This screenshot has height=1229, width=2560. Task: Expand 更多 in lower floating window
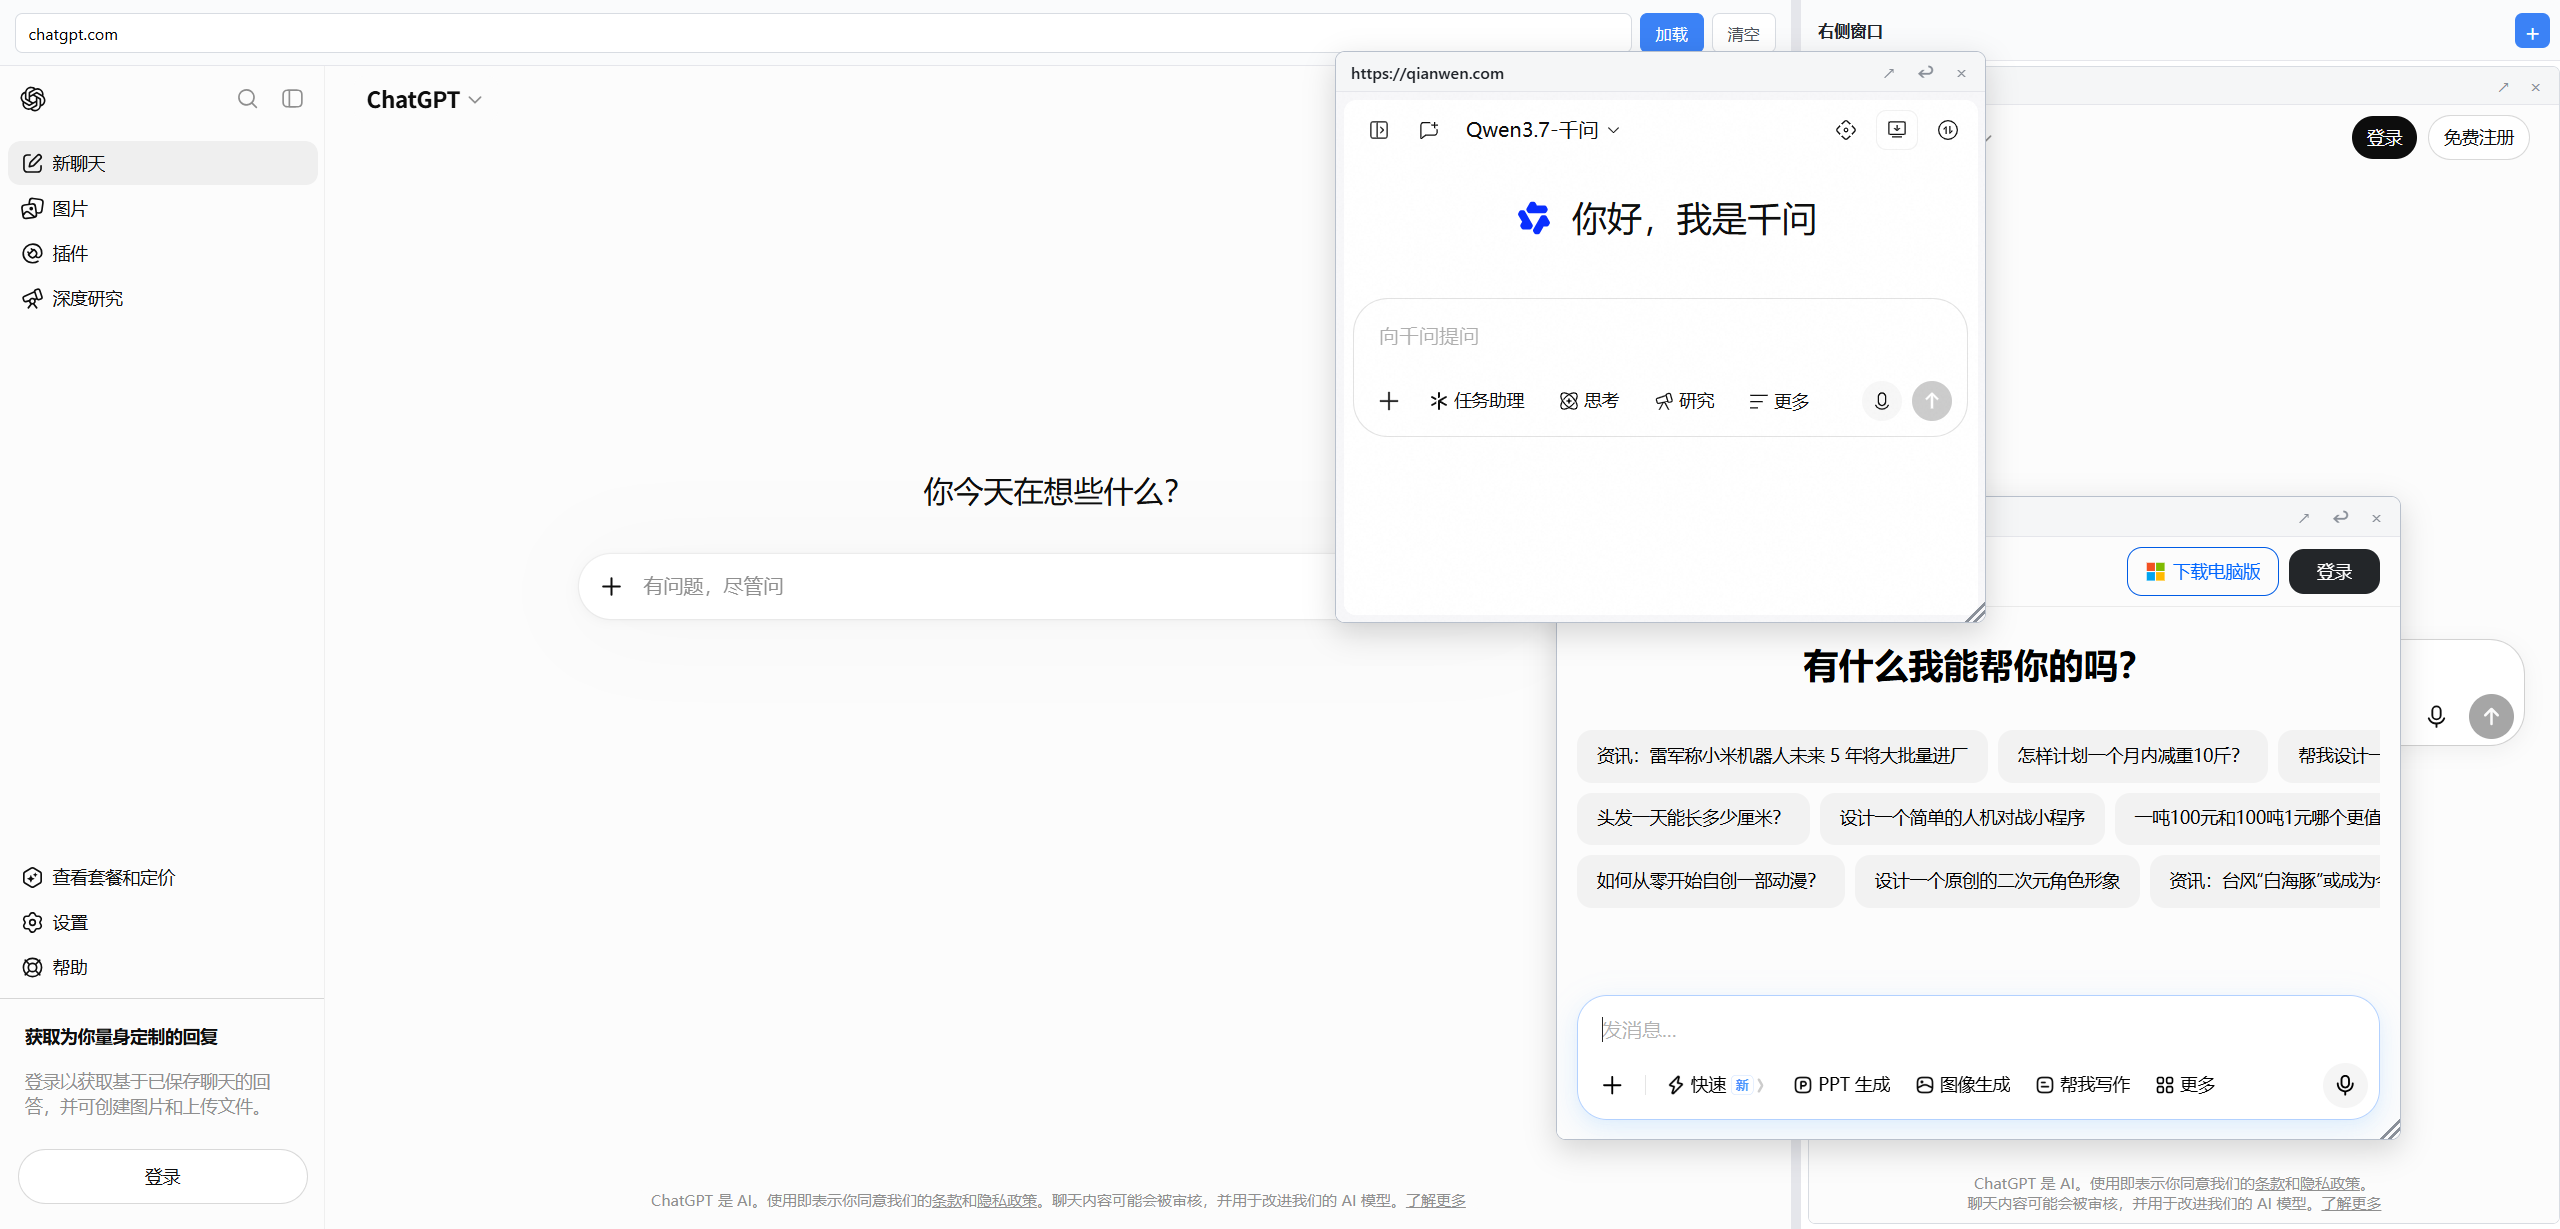point(2185,1085)
